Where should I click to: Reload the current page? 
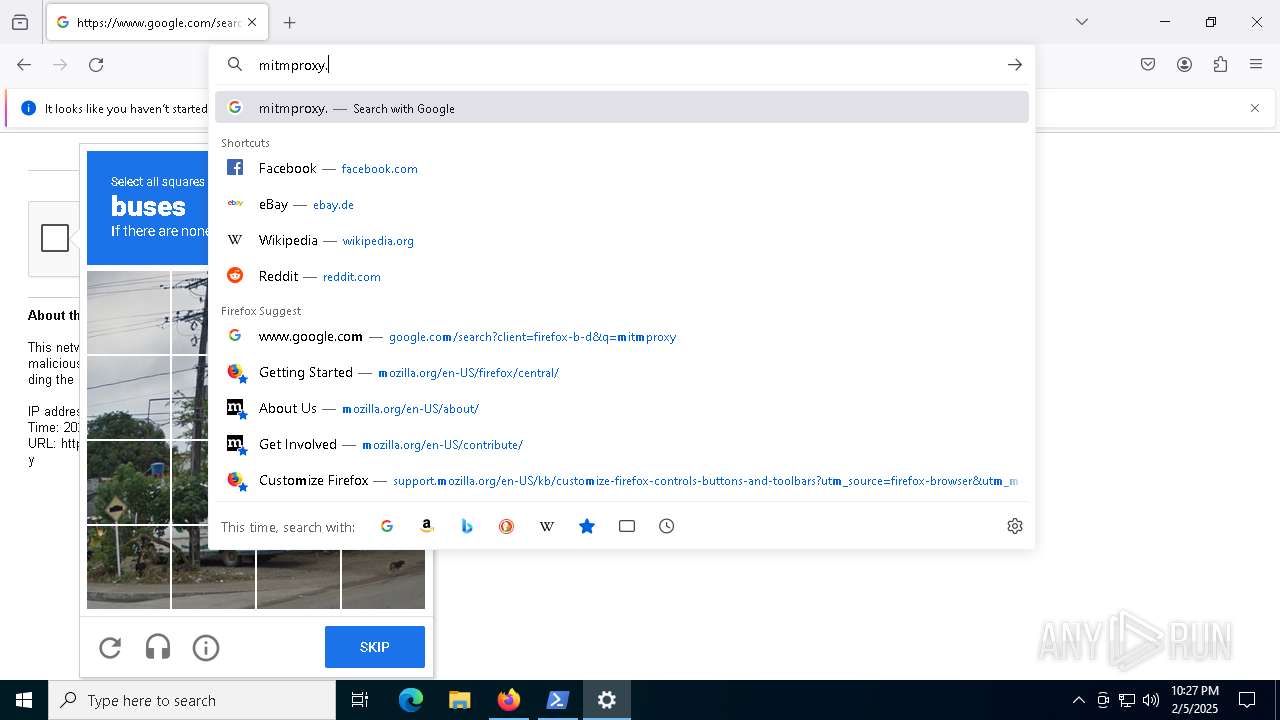[96, 65]
